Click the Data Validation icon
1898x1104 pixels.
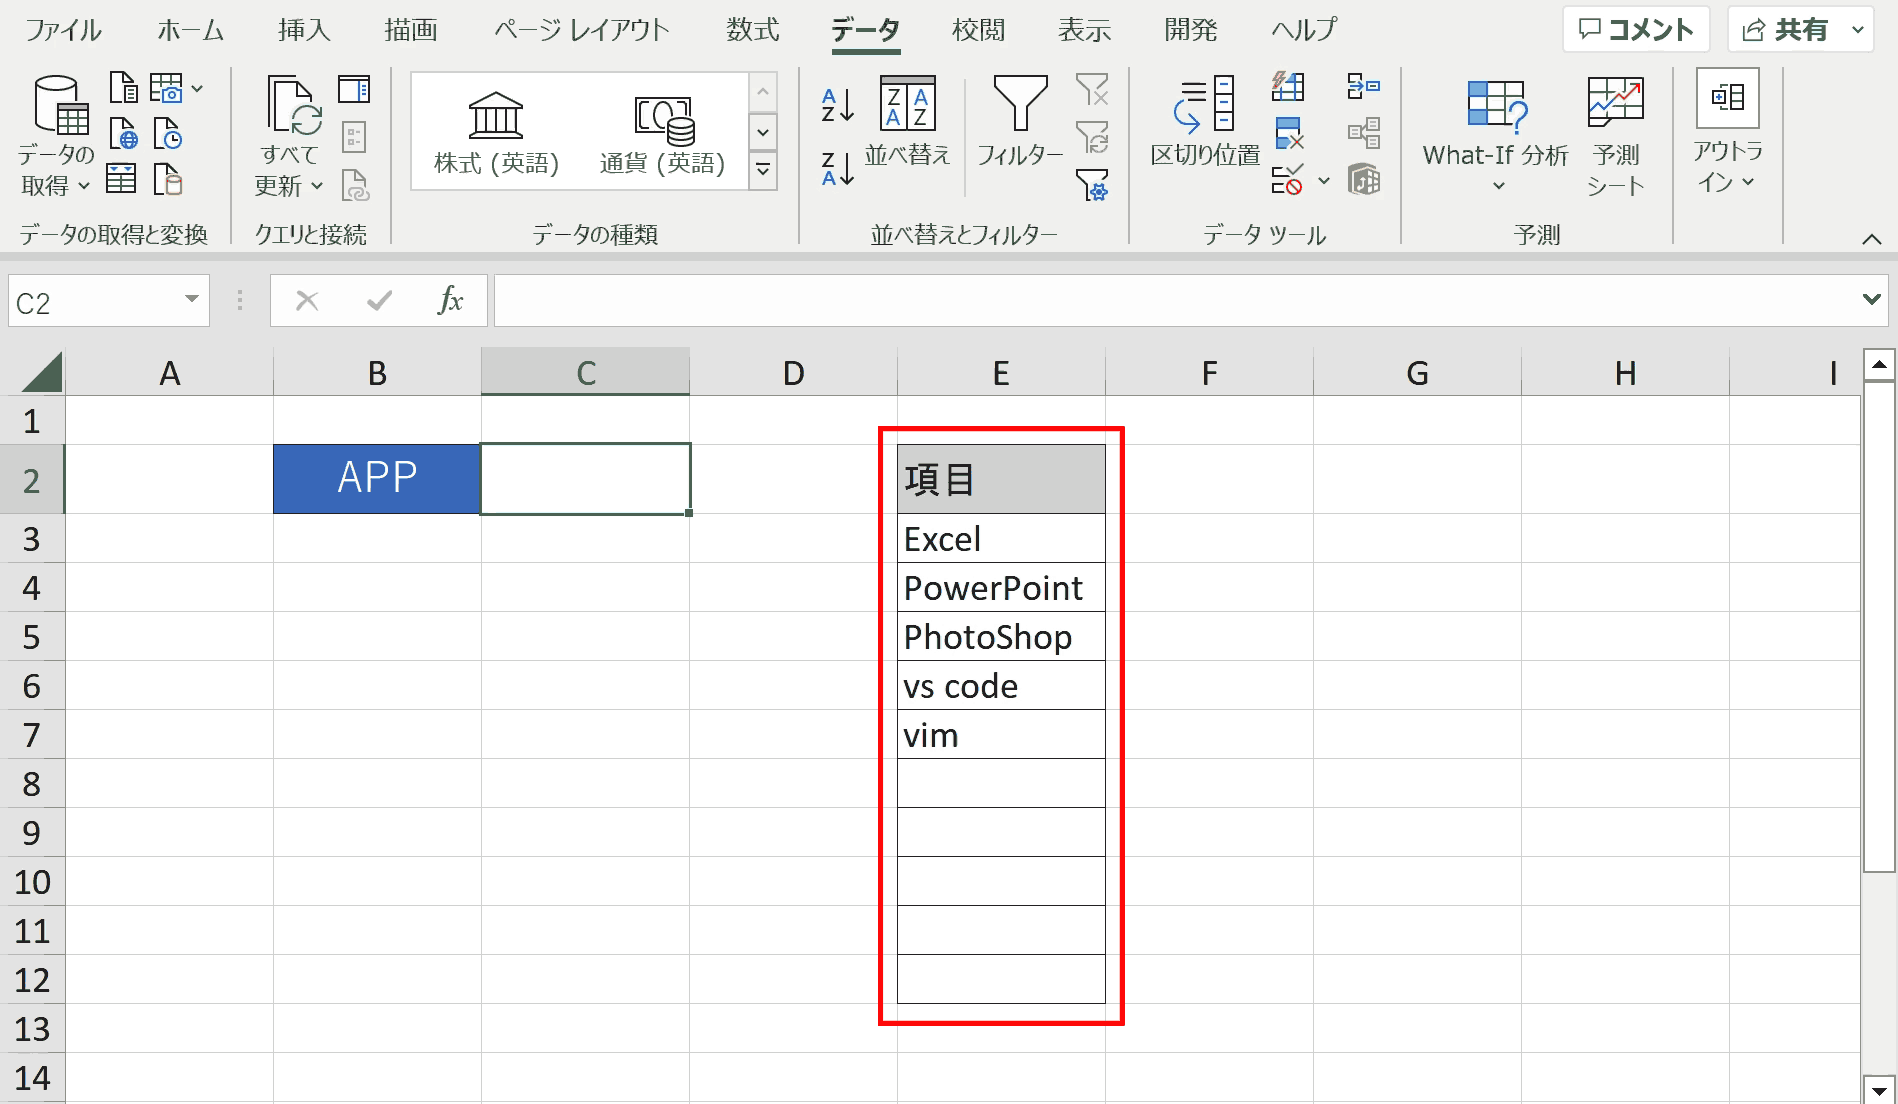click(x=1287, y=180)
